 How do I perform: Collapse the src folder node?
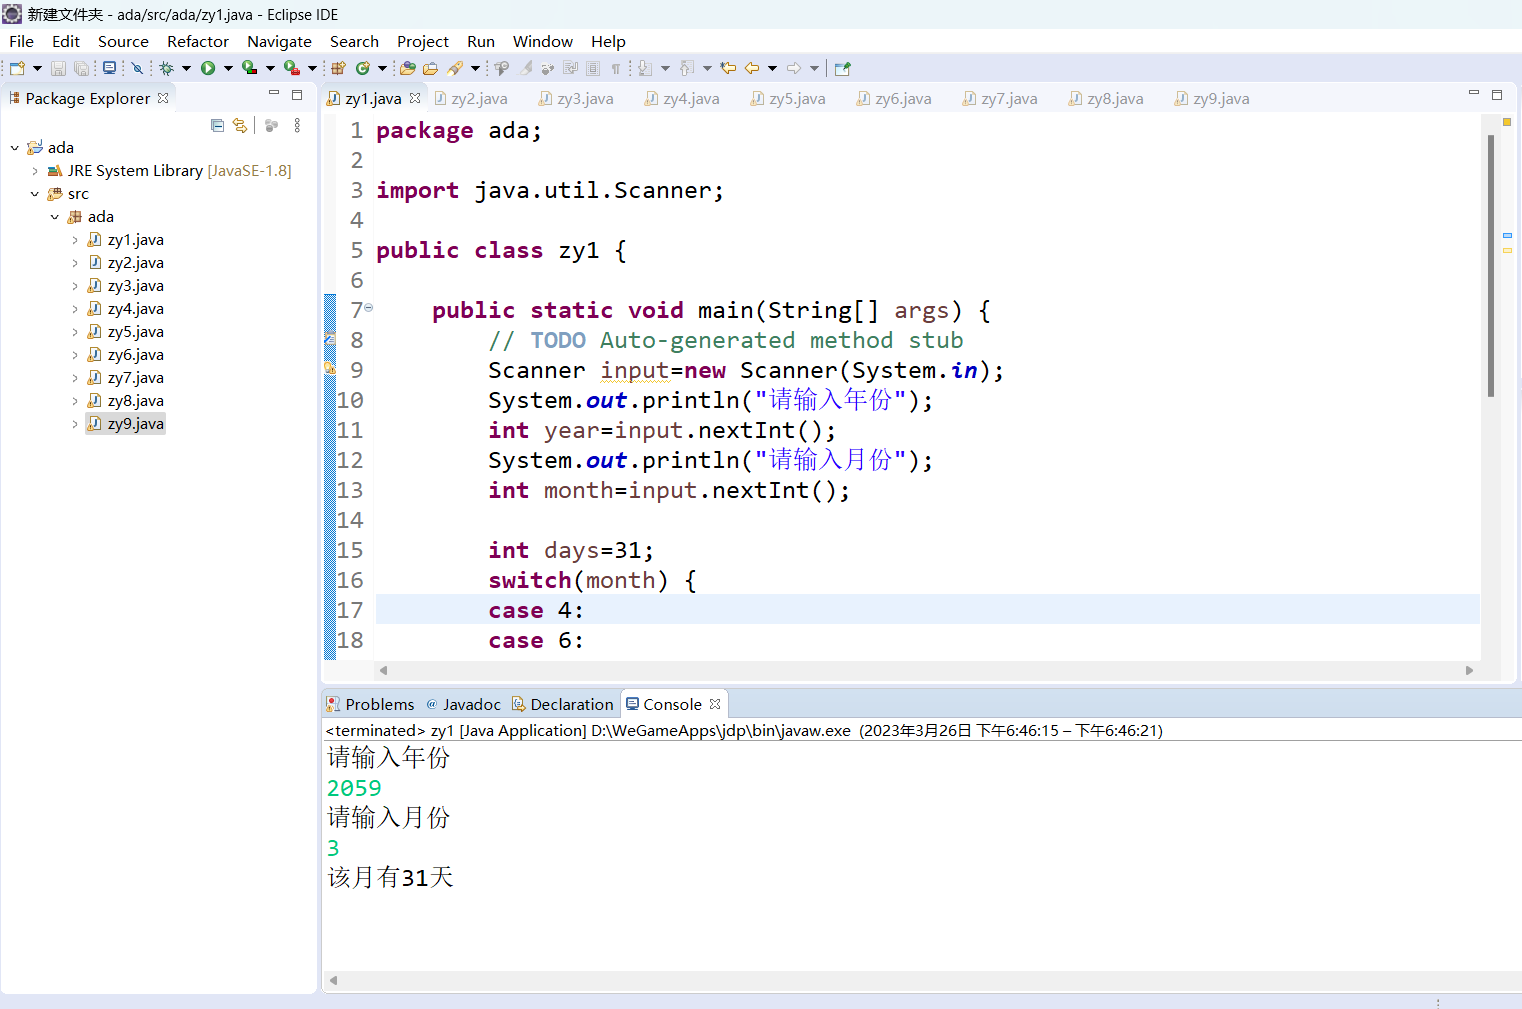tap(35, 194)
